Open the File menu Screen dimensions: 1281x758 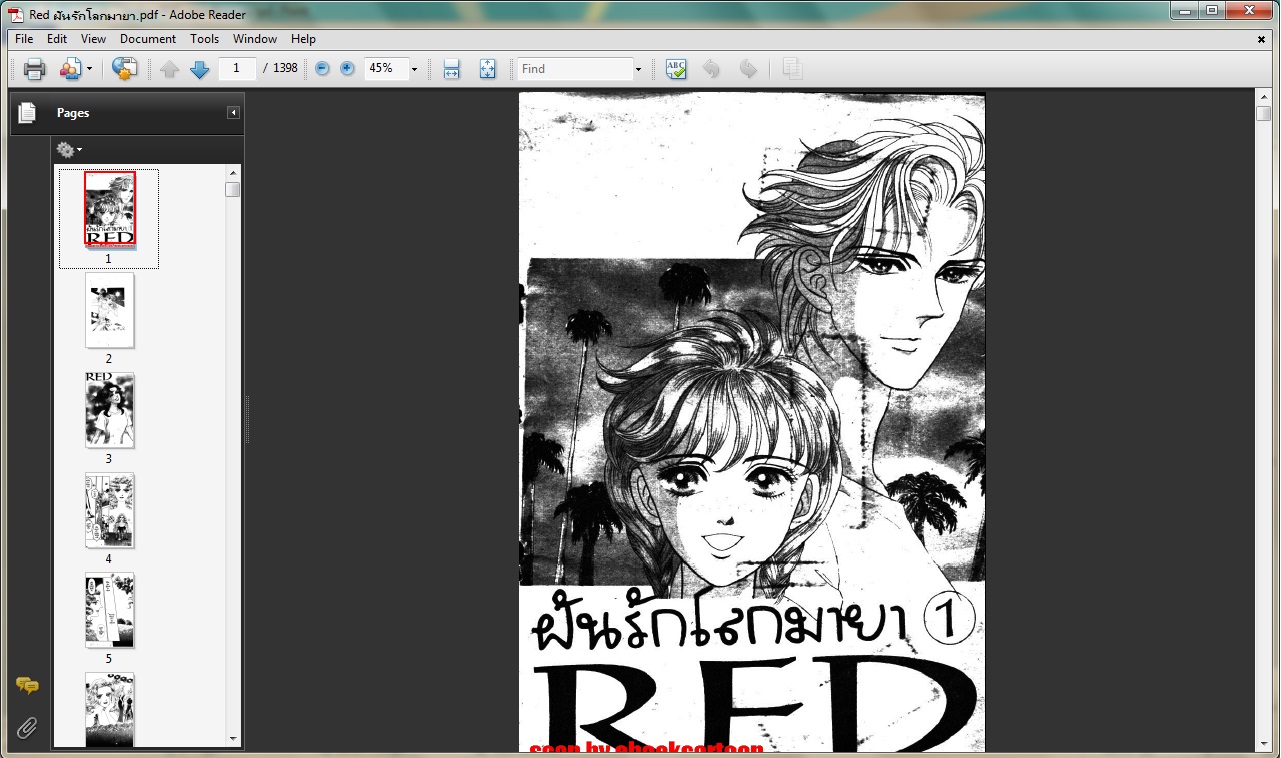(x=24, y=39)
